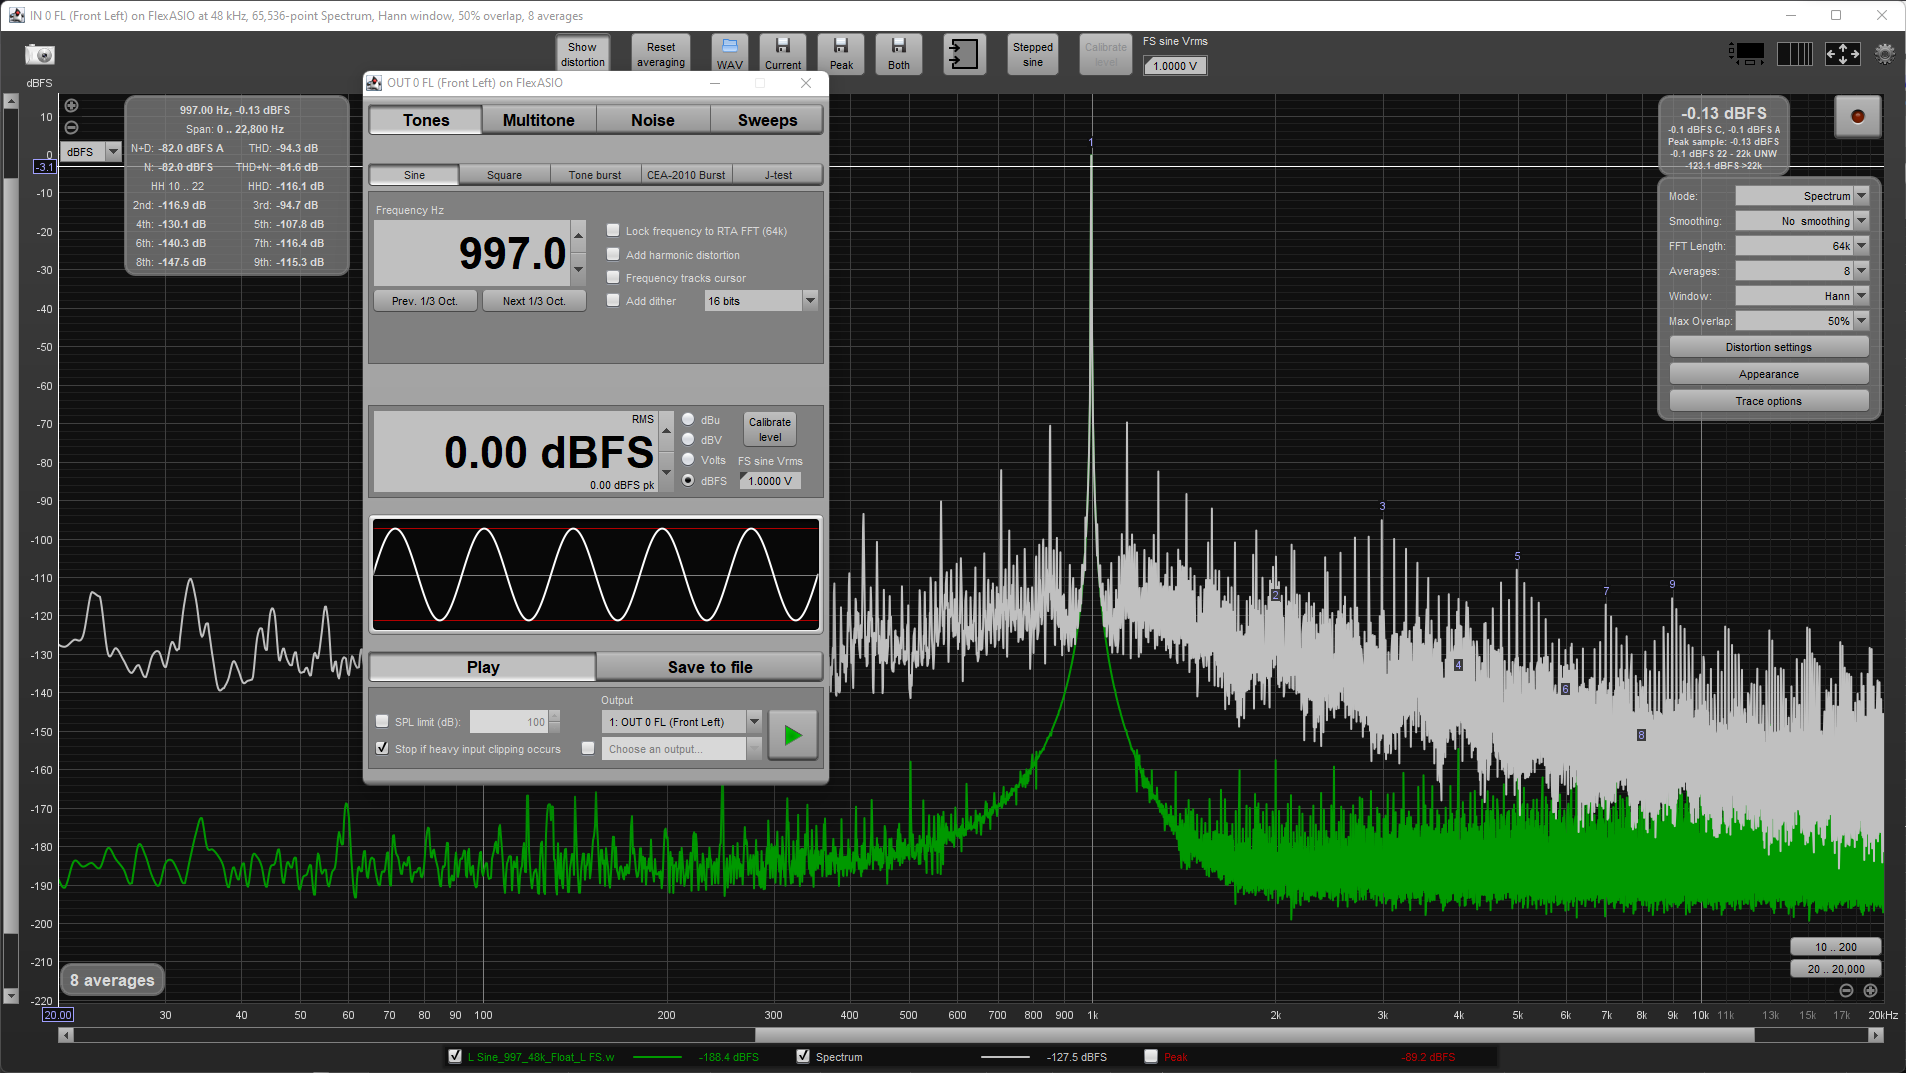Click Save to file button
Screen dimensions: 1906x1073
(x=710, y=667)
